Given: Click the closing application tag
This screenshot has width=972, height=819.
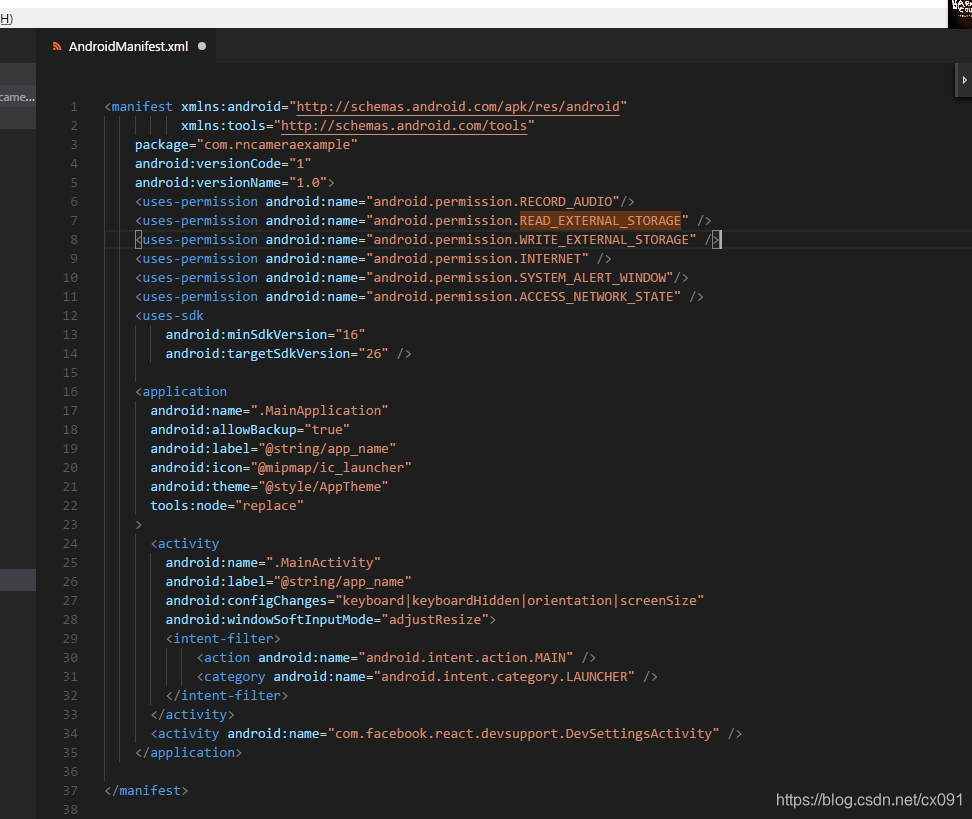Looking at the screenshot, I should [x=188, y=753].
